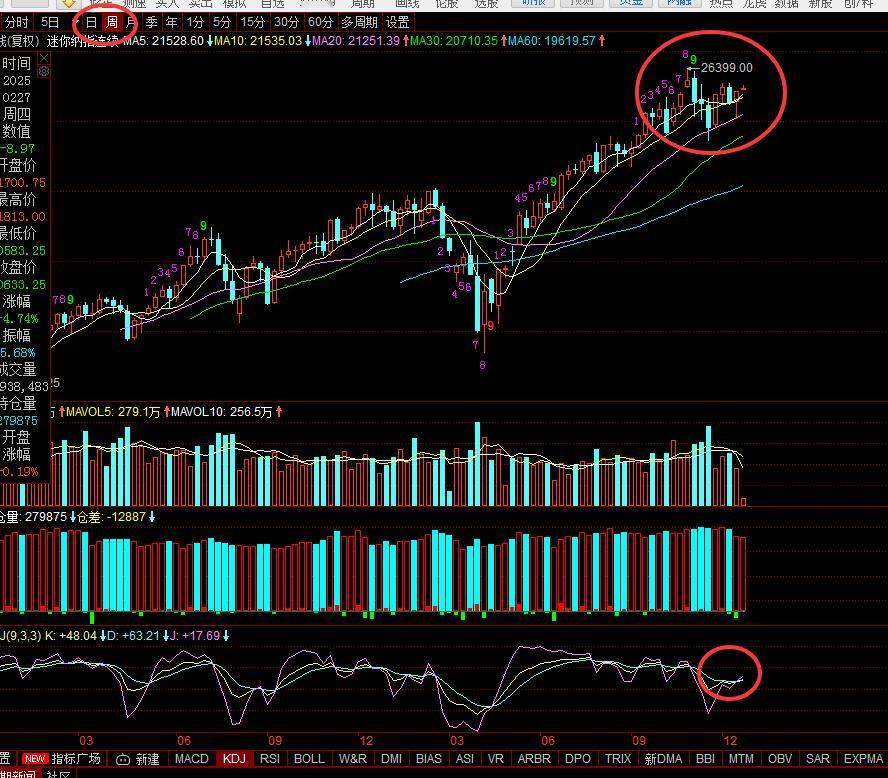Show the DPO indicator

[x=578, y=759]
